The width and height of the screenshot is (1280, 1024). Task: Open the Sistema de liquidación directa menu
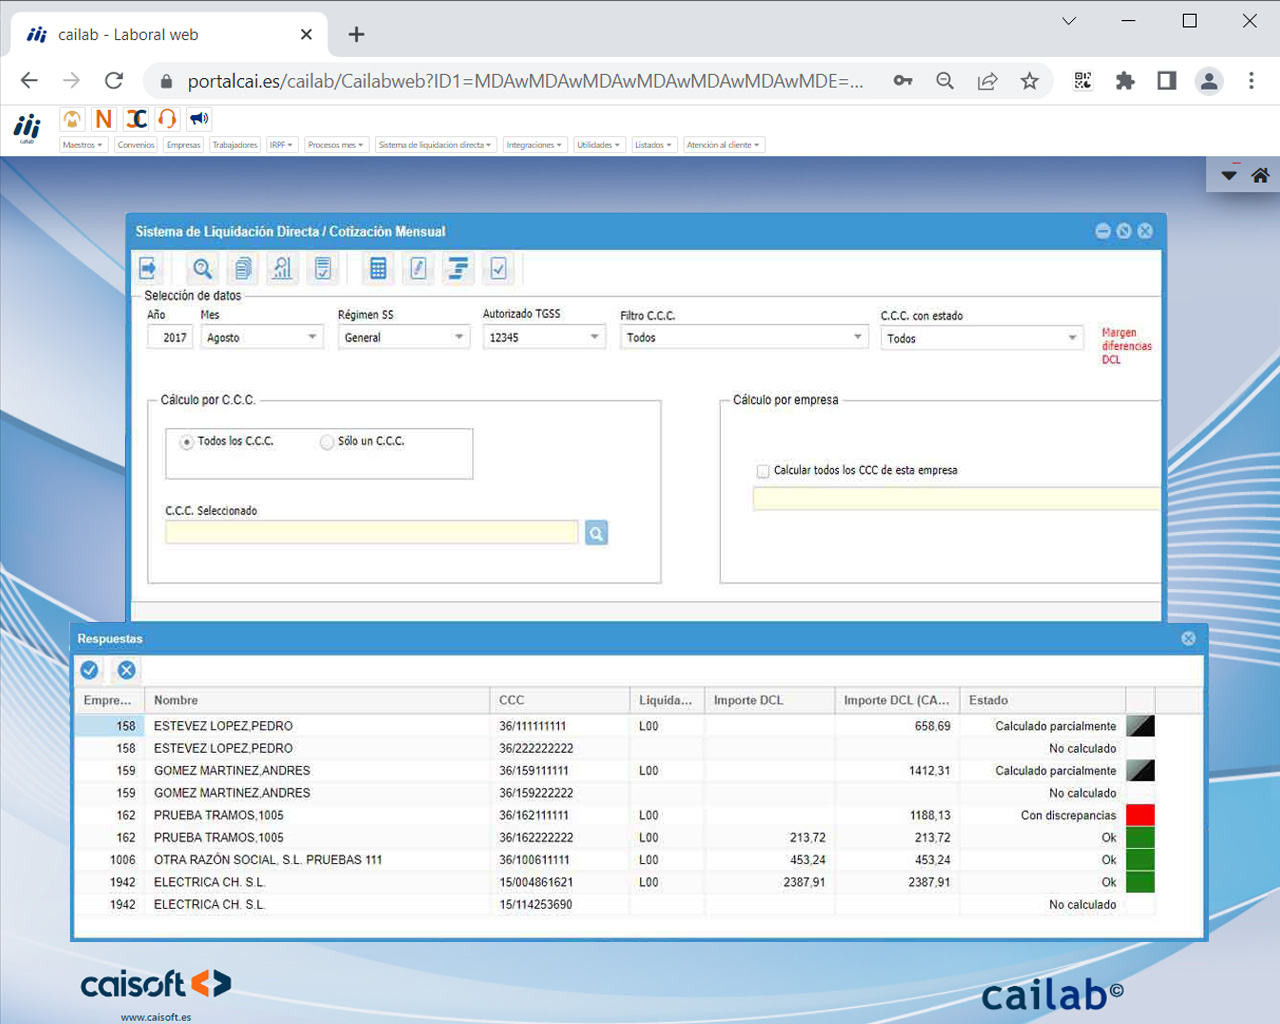click(x=436, y=144)
